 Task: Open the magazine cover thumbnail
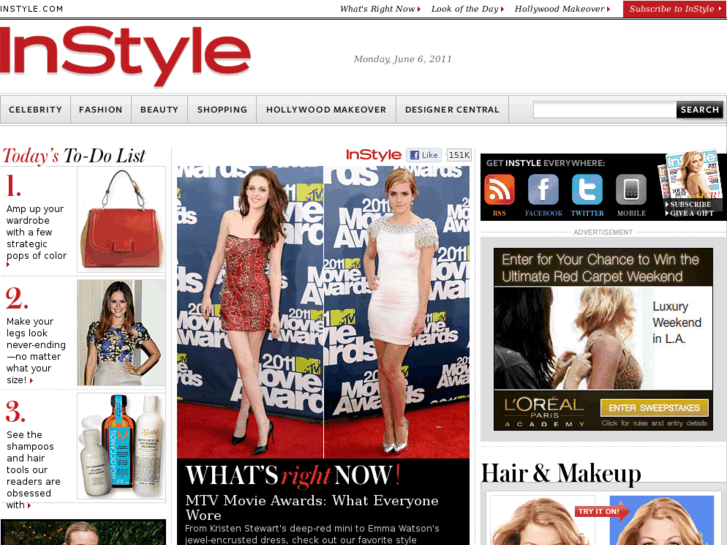click(x=690, y=174)
